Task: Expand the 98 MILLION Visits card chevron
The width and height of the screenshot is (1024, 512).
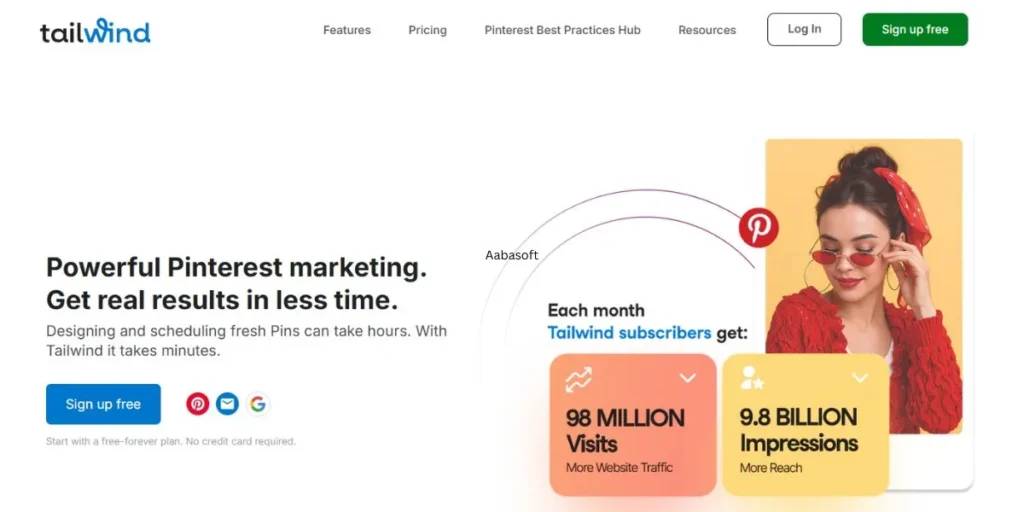Action: [688, 377]
